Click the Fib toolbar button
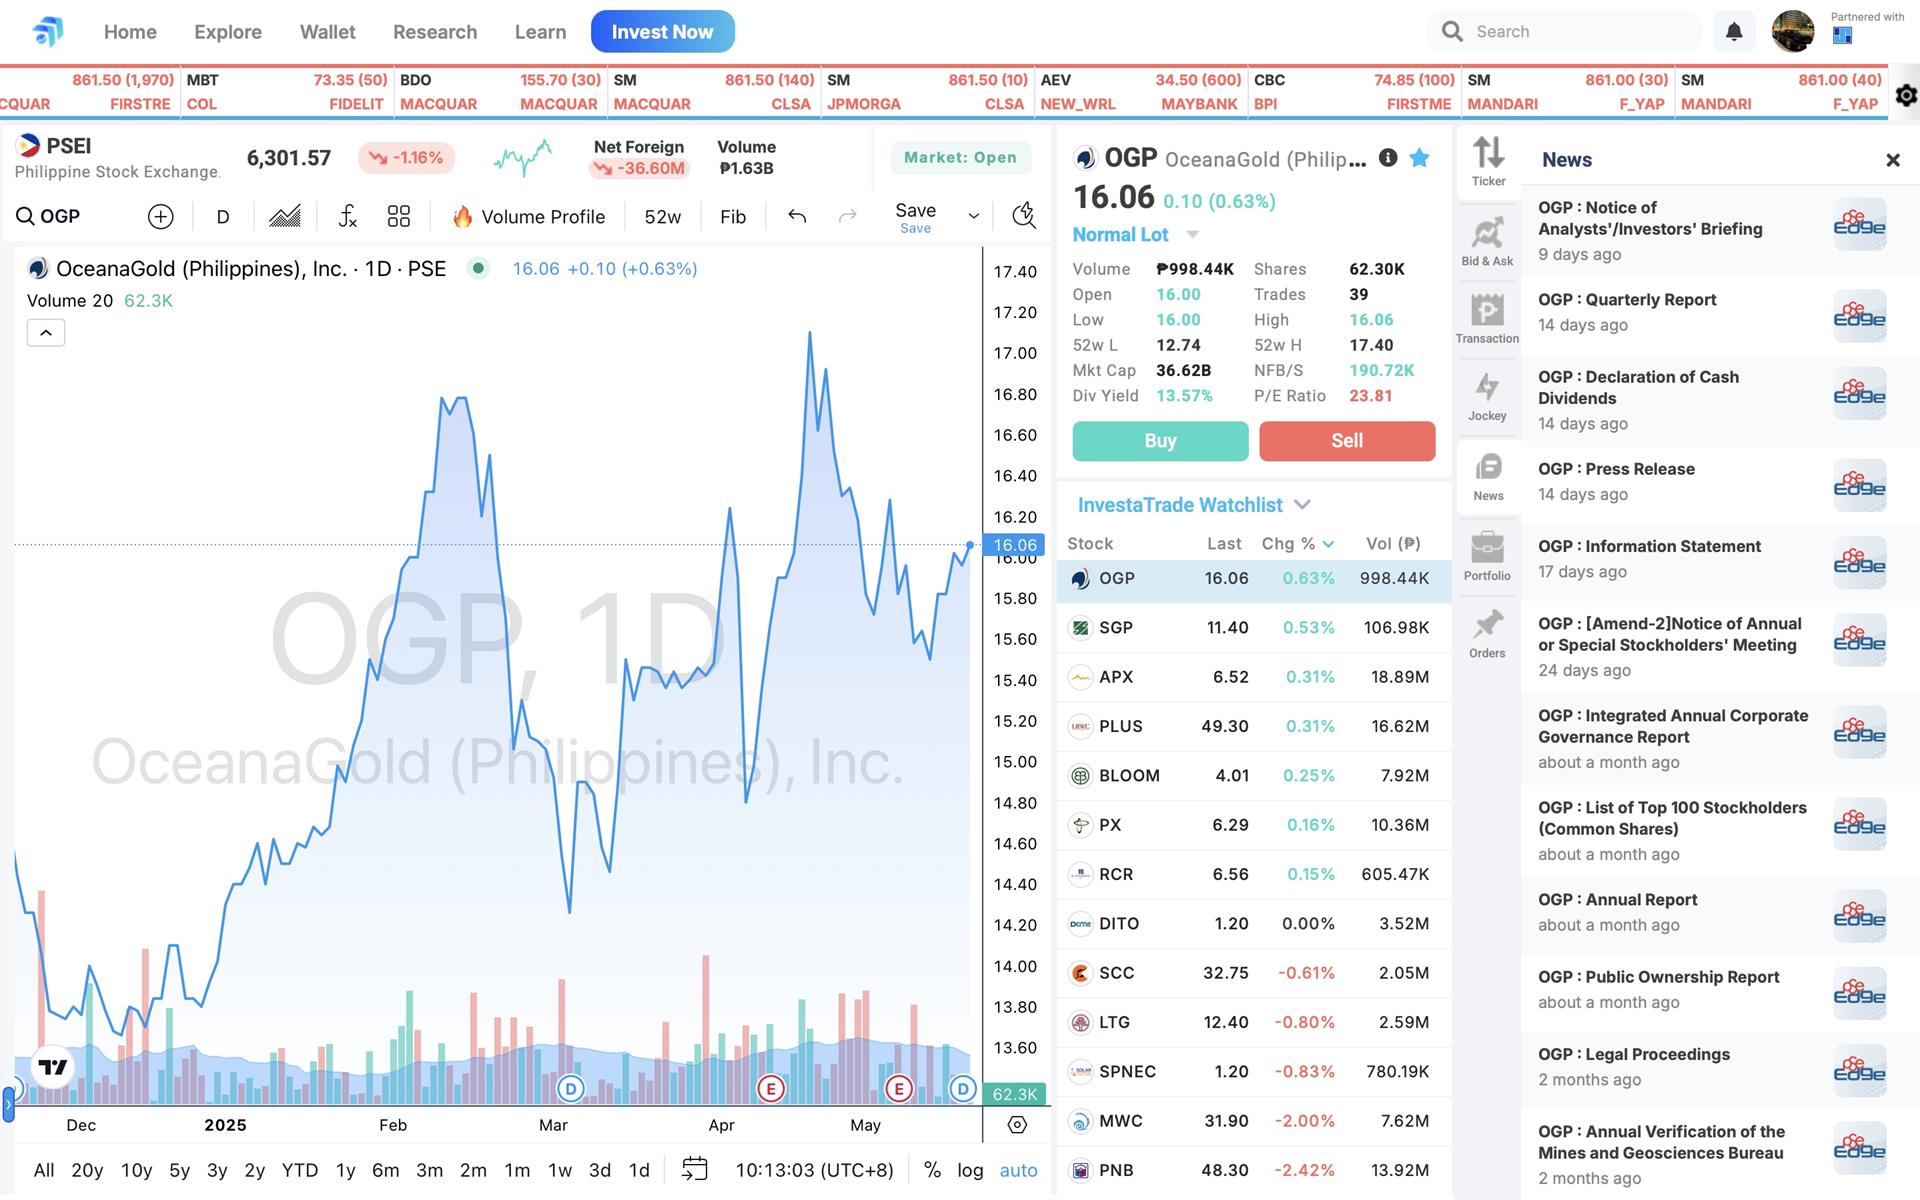The height and width of the screenshot is (1200, 1920). [x=733, y=217]
